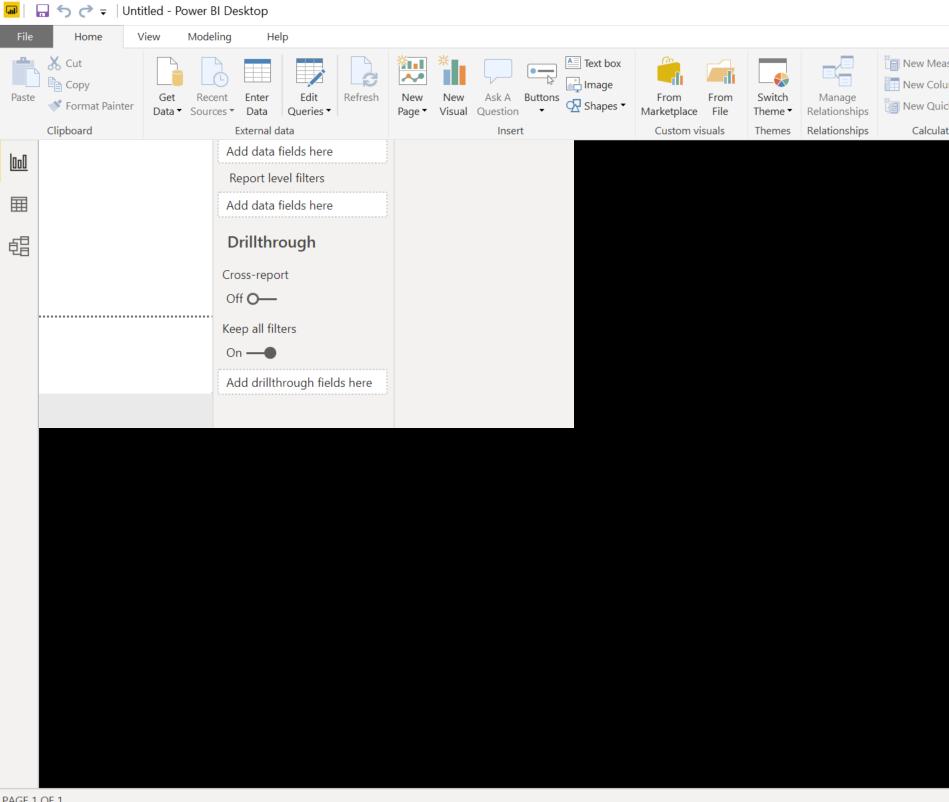Click the Enter Data icon
The image size is (949, 802).
coord(257,84)
